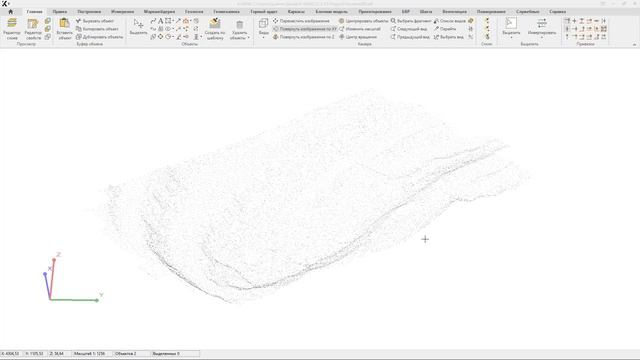The height and width of the screenshot is (360, 640).
Task: Switch to the Маркшейдерия ribbon tab
Action: tap(159, 11)
